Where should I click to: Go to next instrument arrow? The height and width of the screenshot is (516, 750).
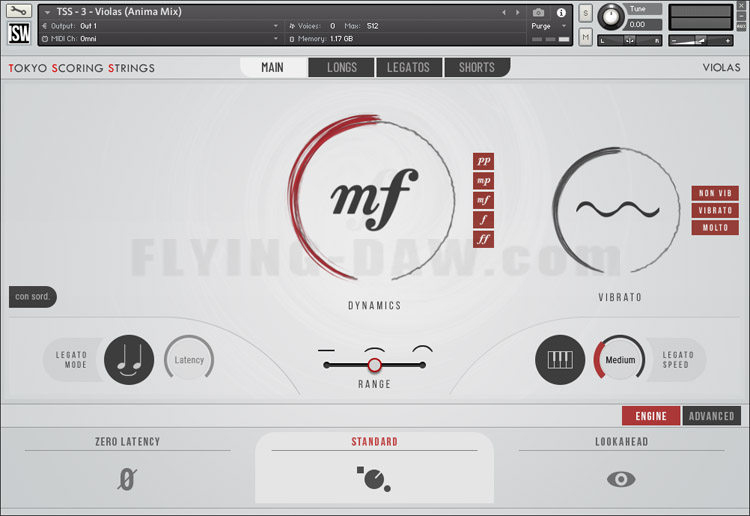pyautogui.click(x=518, y=12)
